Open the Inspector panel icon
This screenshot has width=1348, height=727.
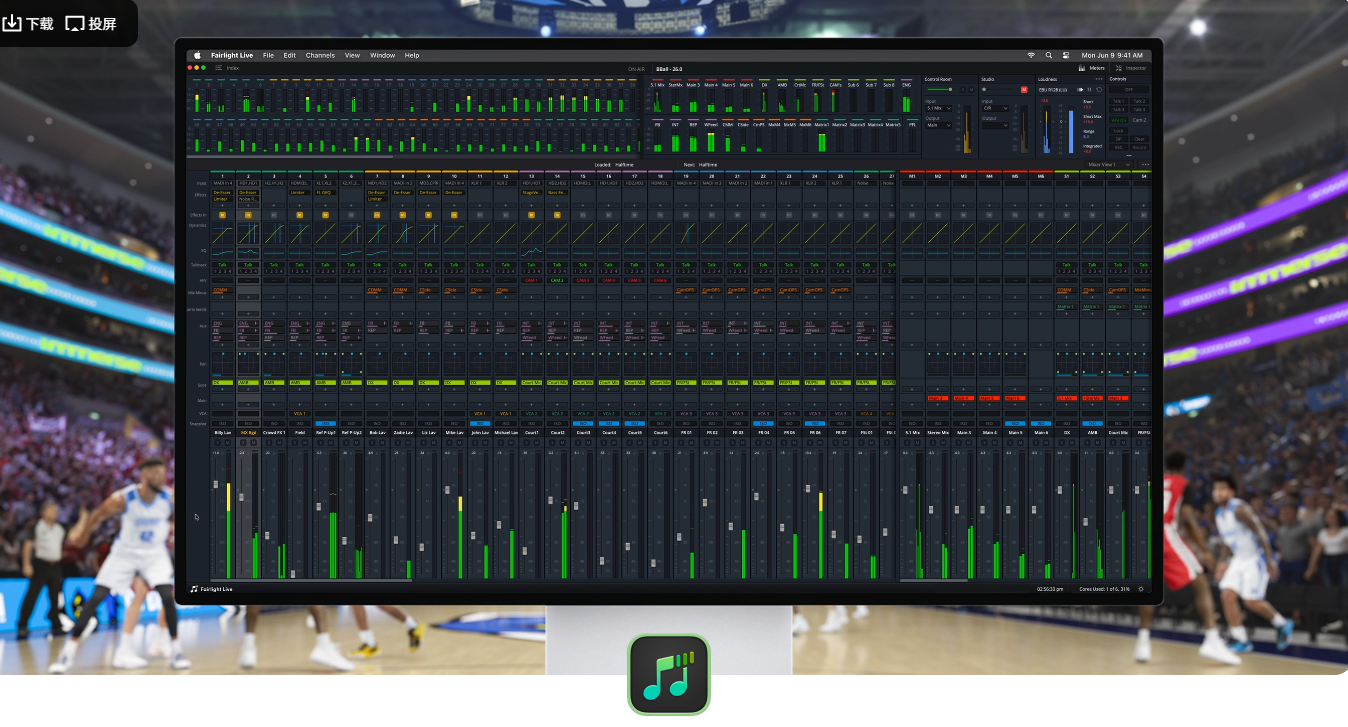(x=1118, y=68)
